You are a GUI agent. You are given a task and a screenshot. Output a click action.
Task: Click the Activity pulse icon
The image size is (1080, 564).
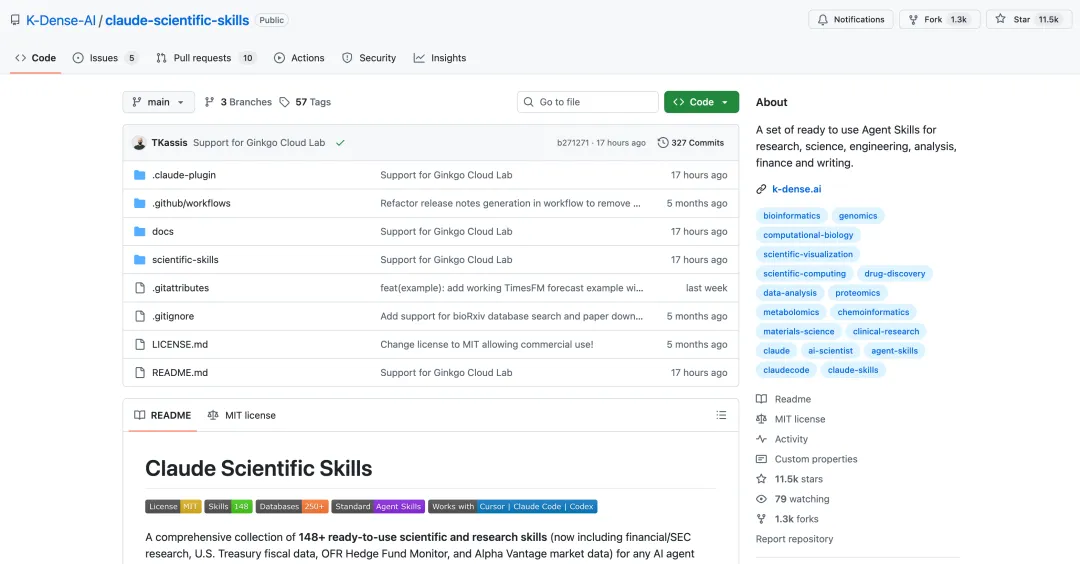point(762,439)
